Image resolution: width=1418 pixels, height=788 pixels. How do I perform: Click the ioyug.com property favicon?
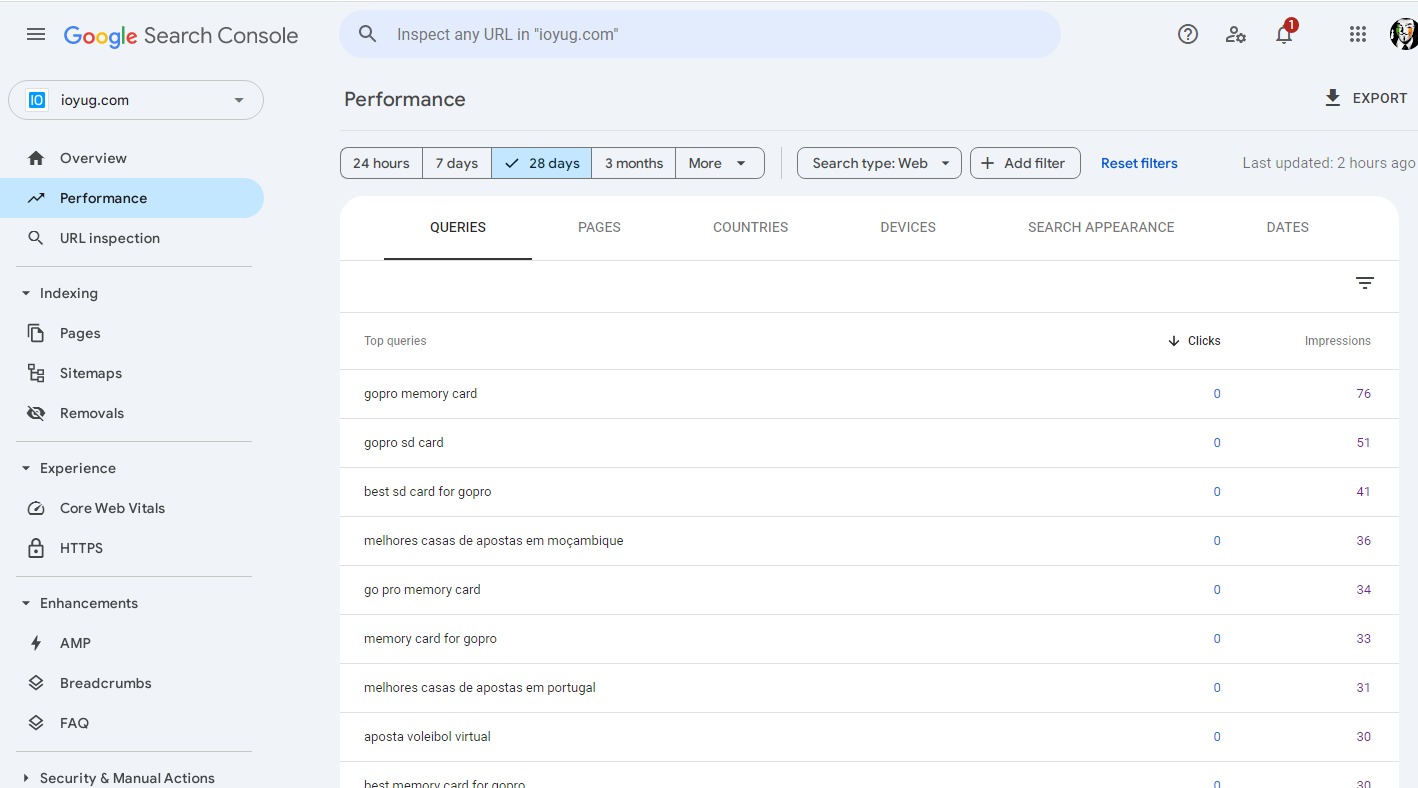[37, 100]
